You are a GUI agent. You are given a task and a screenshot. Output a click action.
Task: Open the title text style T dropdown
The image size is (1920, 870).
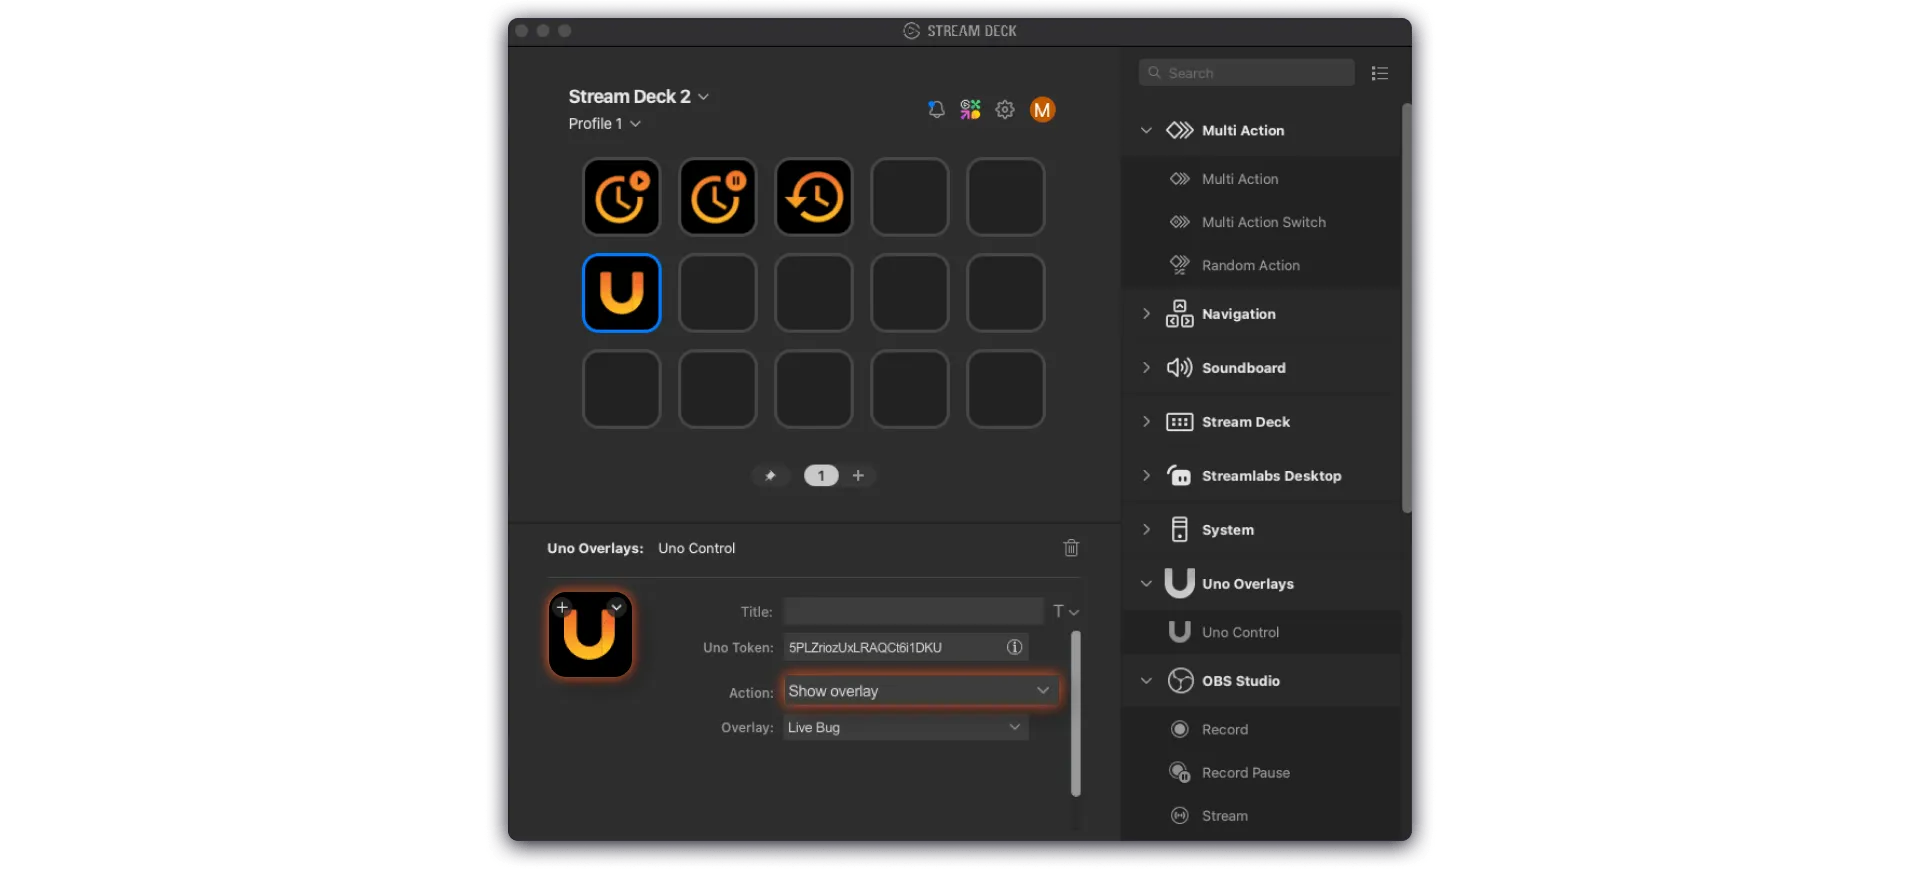tap(1065, 611)
